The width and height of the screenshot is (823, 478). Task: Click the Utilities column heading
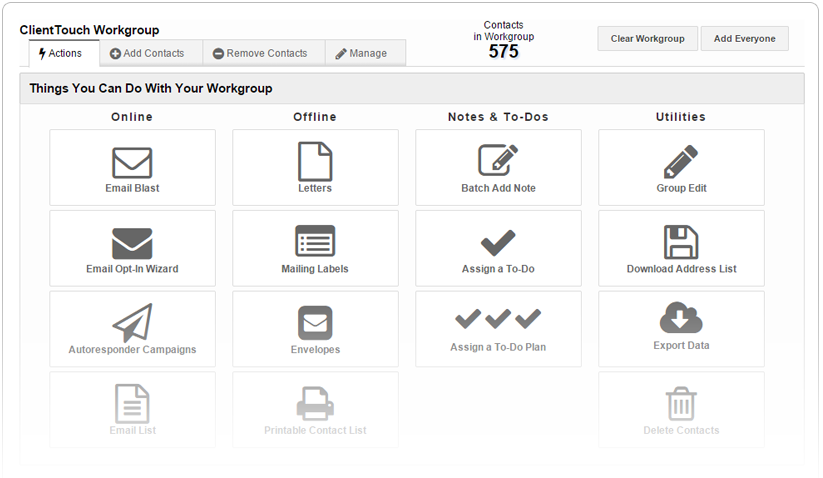pos(681,117)
